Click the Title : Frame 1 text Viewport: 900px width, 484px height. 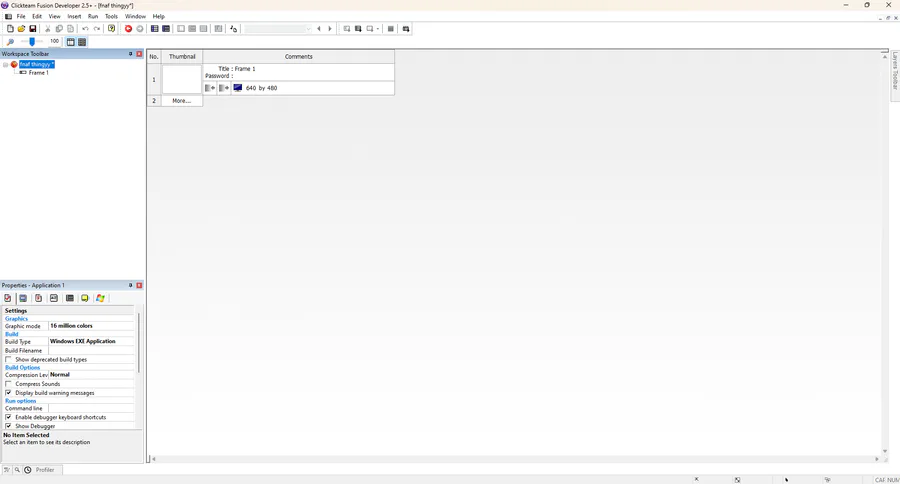(236, 68)
